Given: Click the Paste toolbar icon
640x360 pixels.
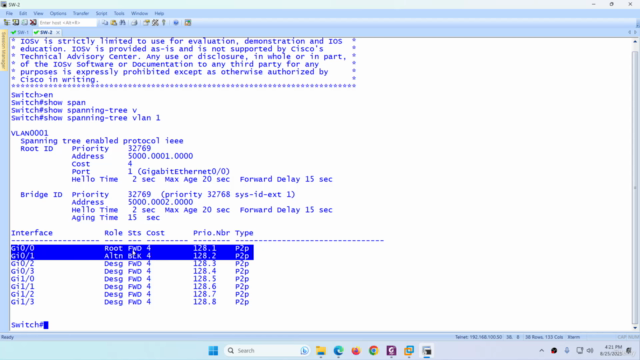Looking at the screenshot, I should (x=114, y=22).
